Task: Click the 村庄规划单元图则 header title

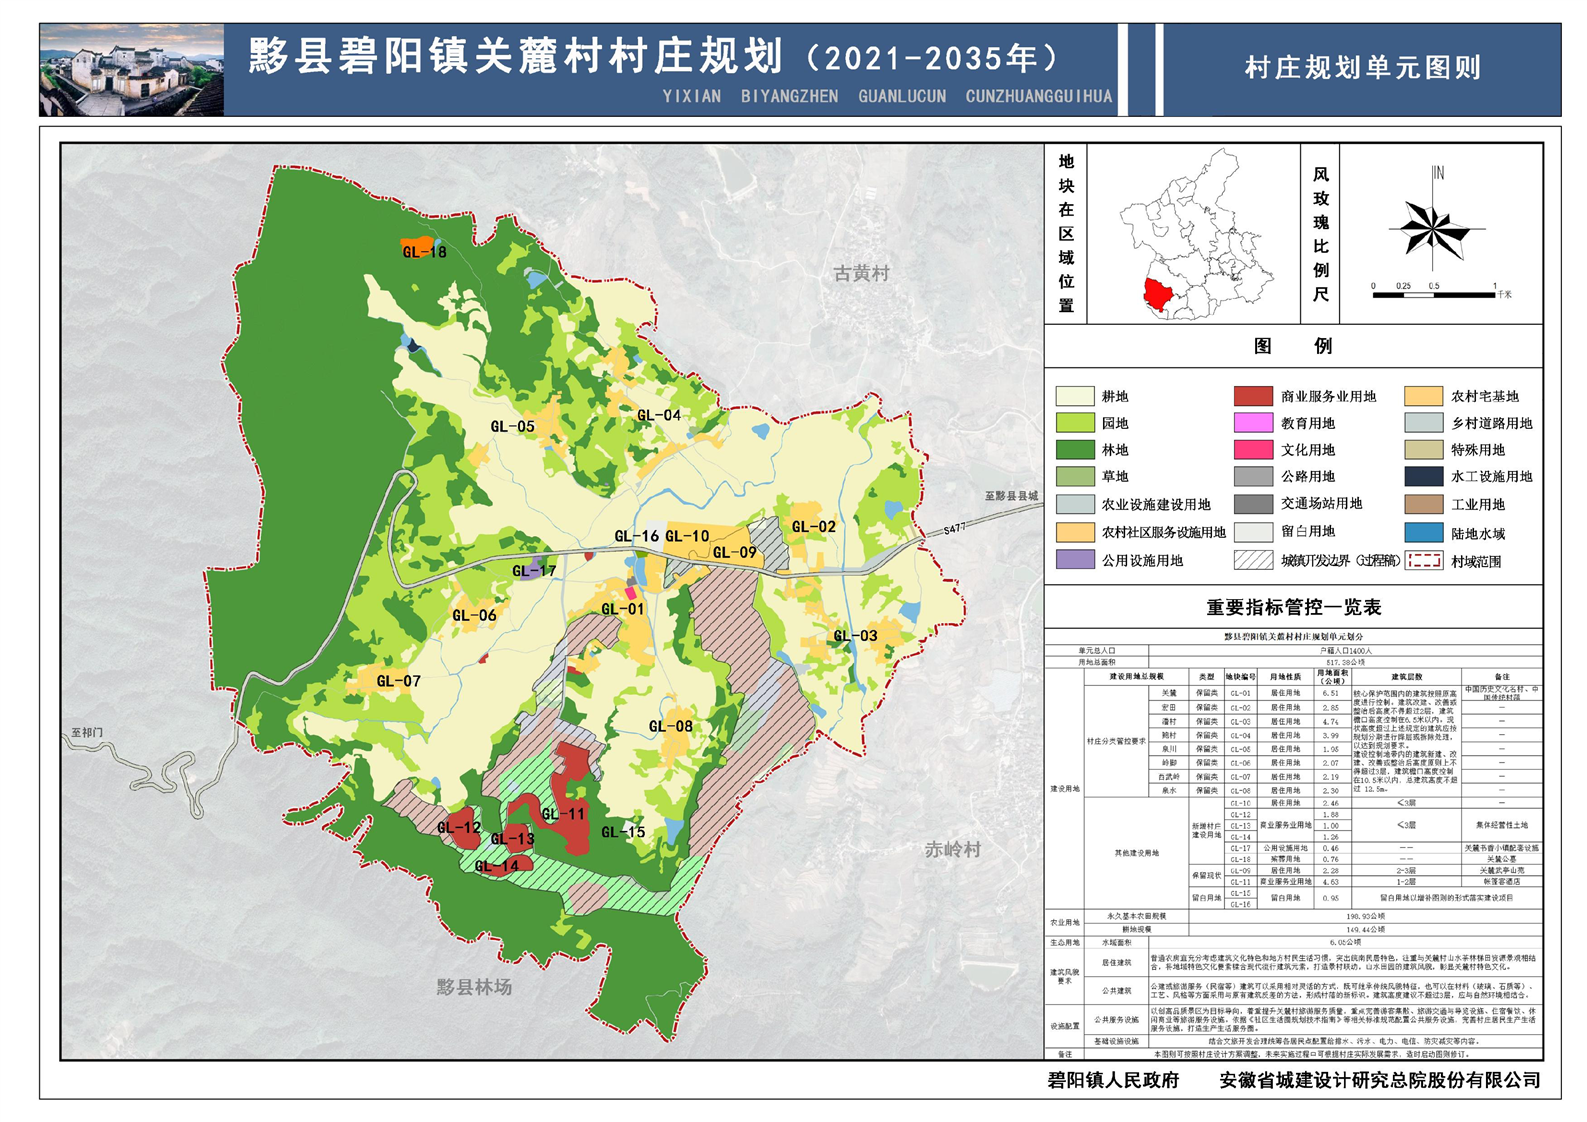Action: [x=1362, y=68]
